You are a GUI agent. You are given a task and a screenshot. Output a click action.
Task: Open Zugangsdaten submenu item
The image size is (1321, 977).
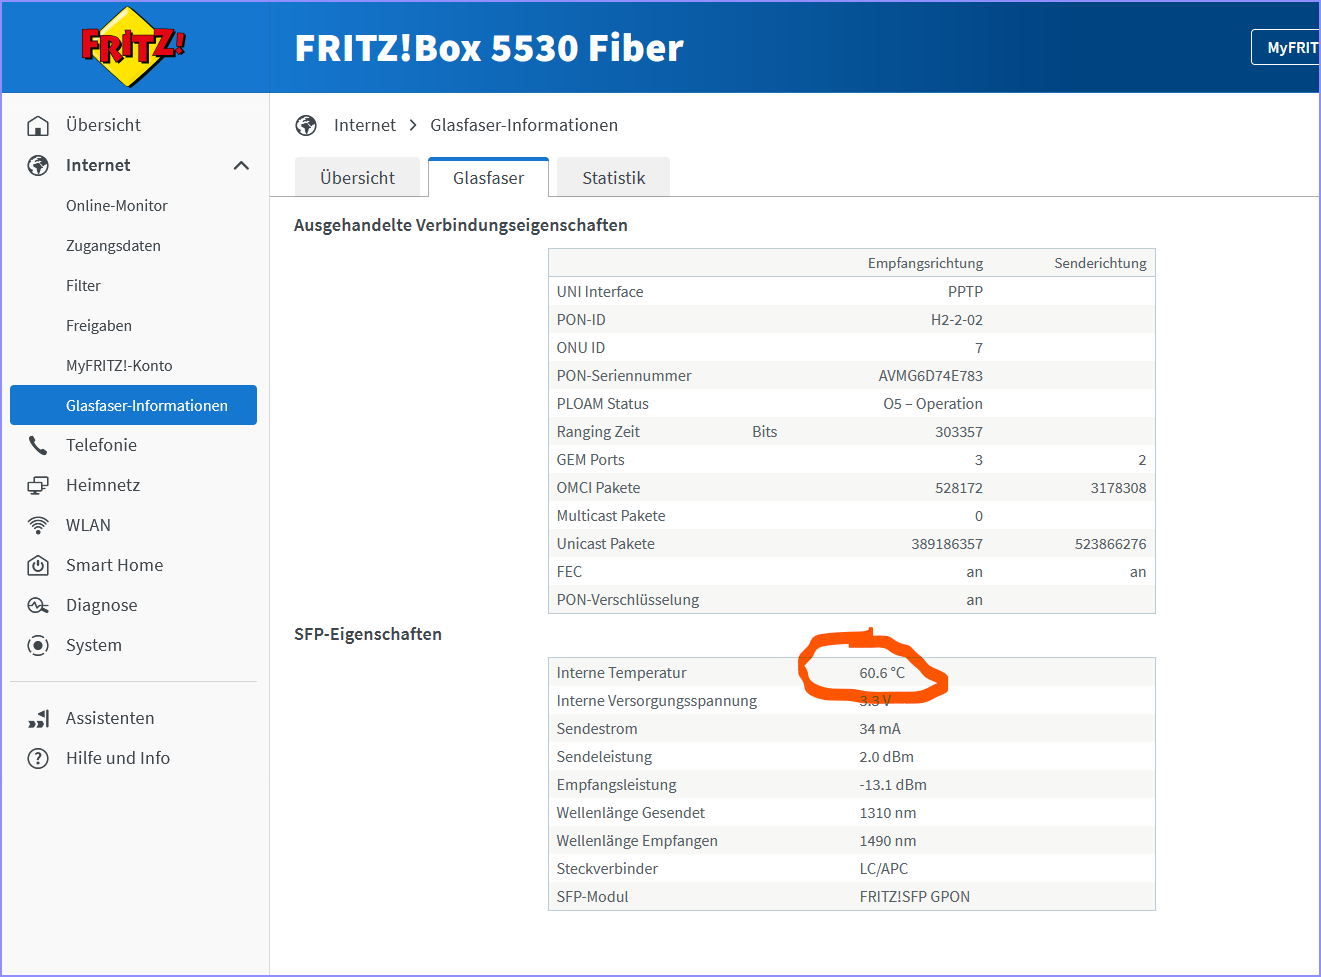tap(113, 245)
